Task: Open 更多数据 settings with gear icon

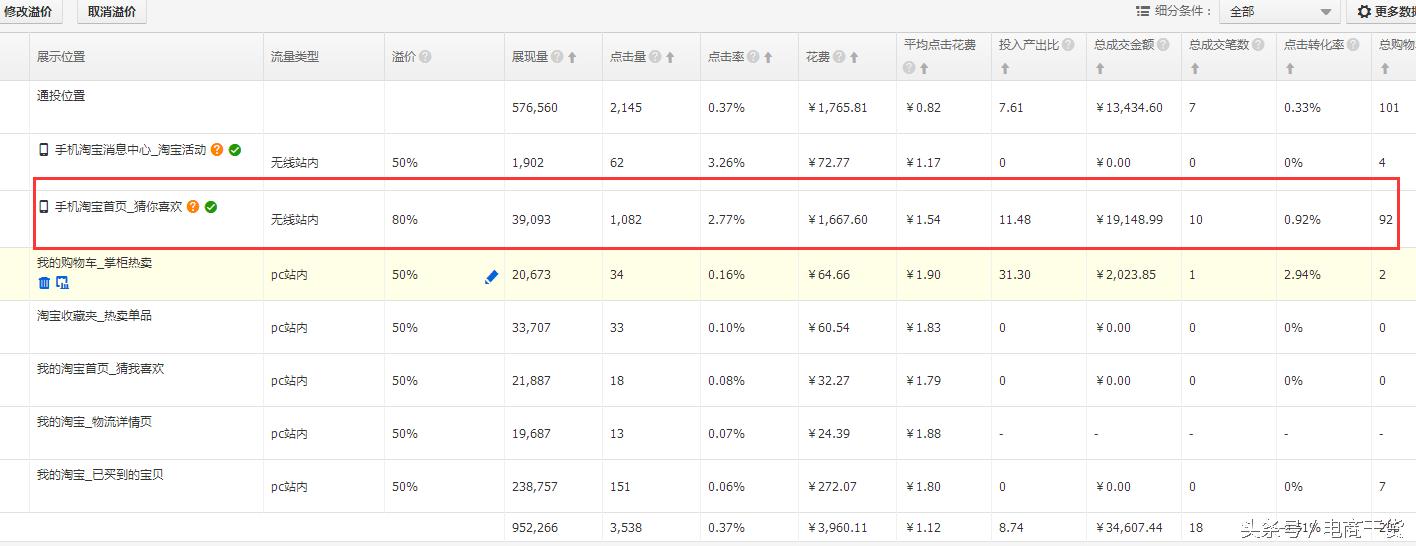Action: coord(1384,11)
